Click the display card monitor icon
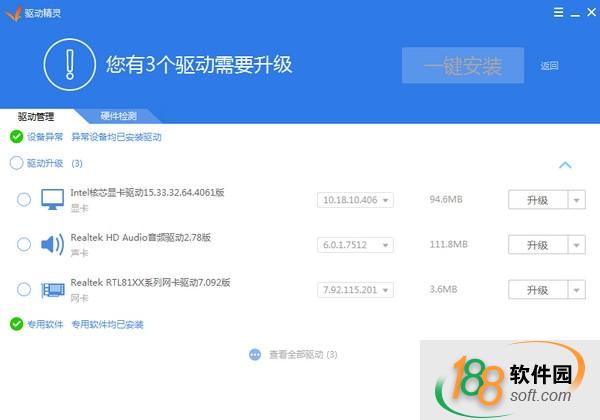 pyautogui.click(x=52, y=199)
